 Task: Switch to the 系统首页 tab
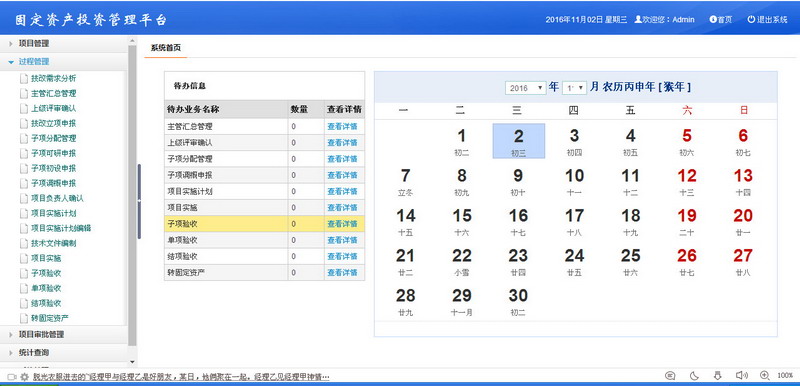point(166,48)
